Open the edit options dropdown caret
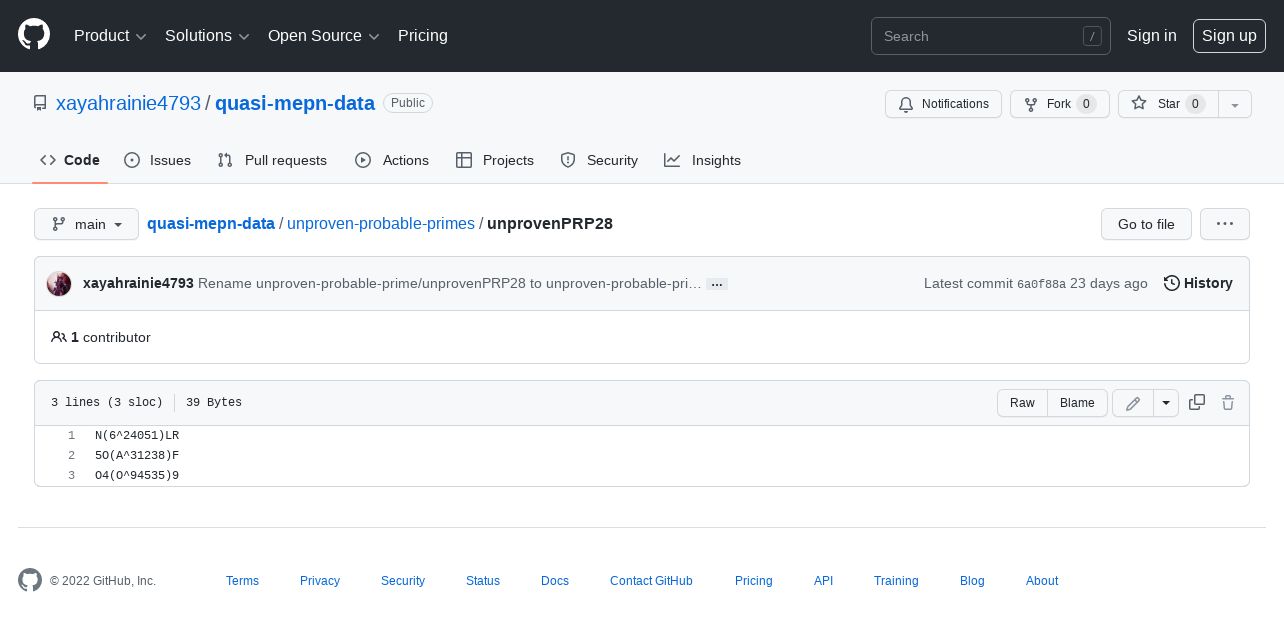Viewport: 1284px width, 642px height. 1166,403
